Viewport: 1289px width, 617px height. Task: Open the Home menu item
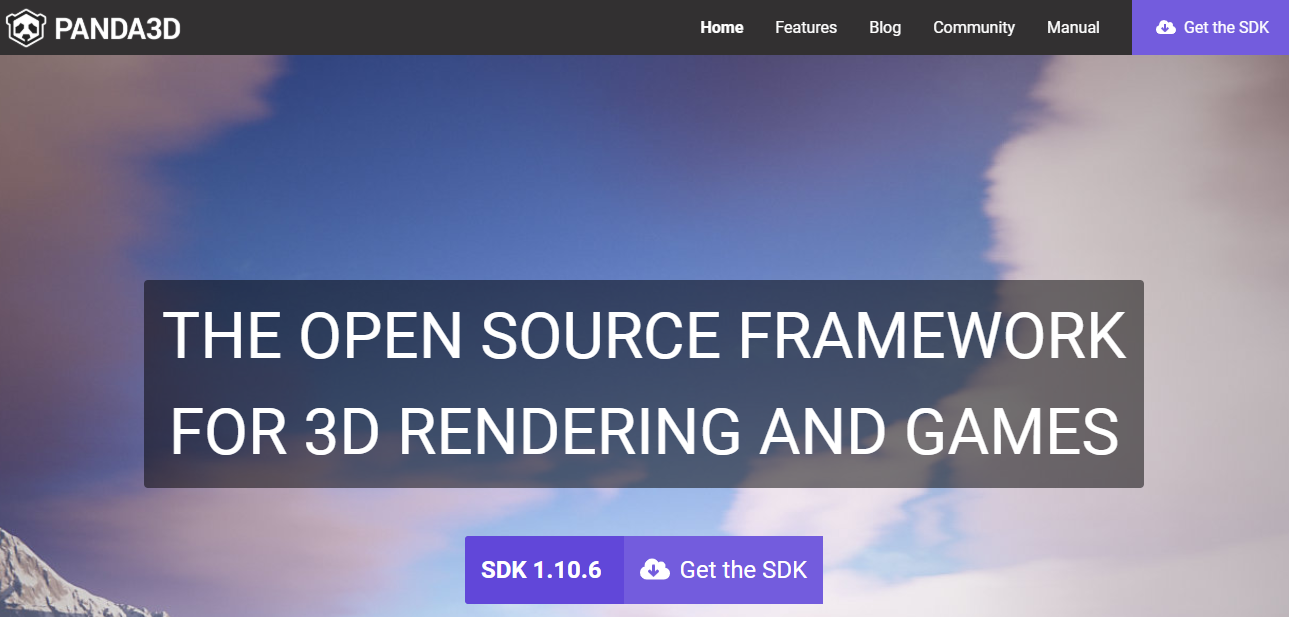point(722,28)
